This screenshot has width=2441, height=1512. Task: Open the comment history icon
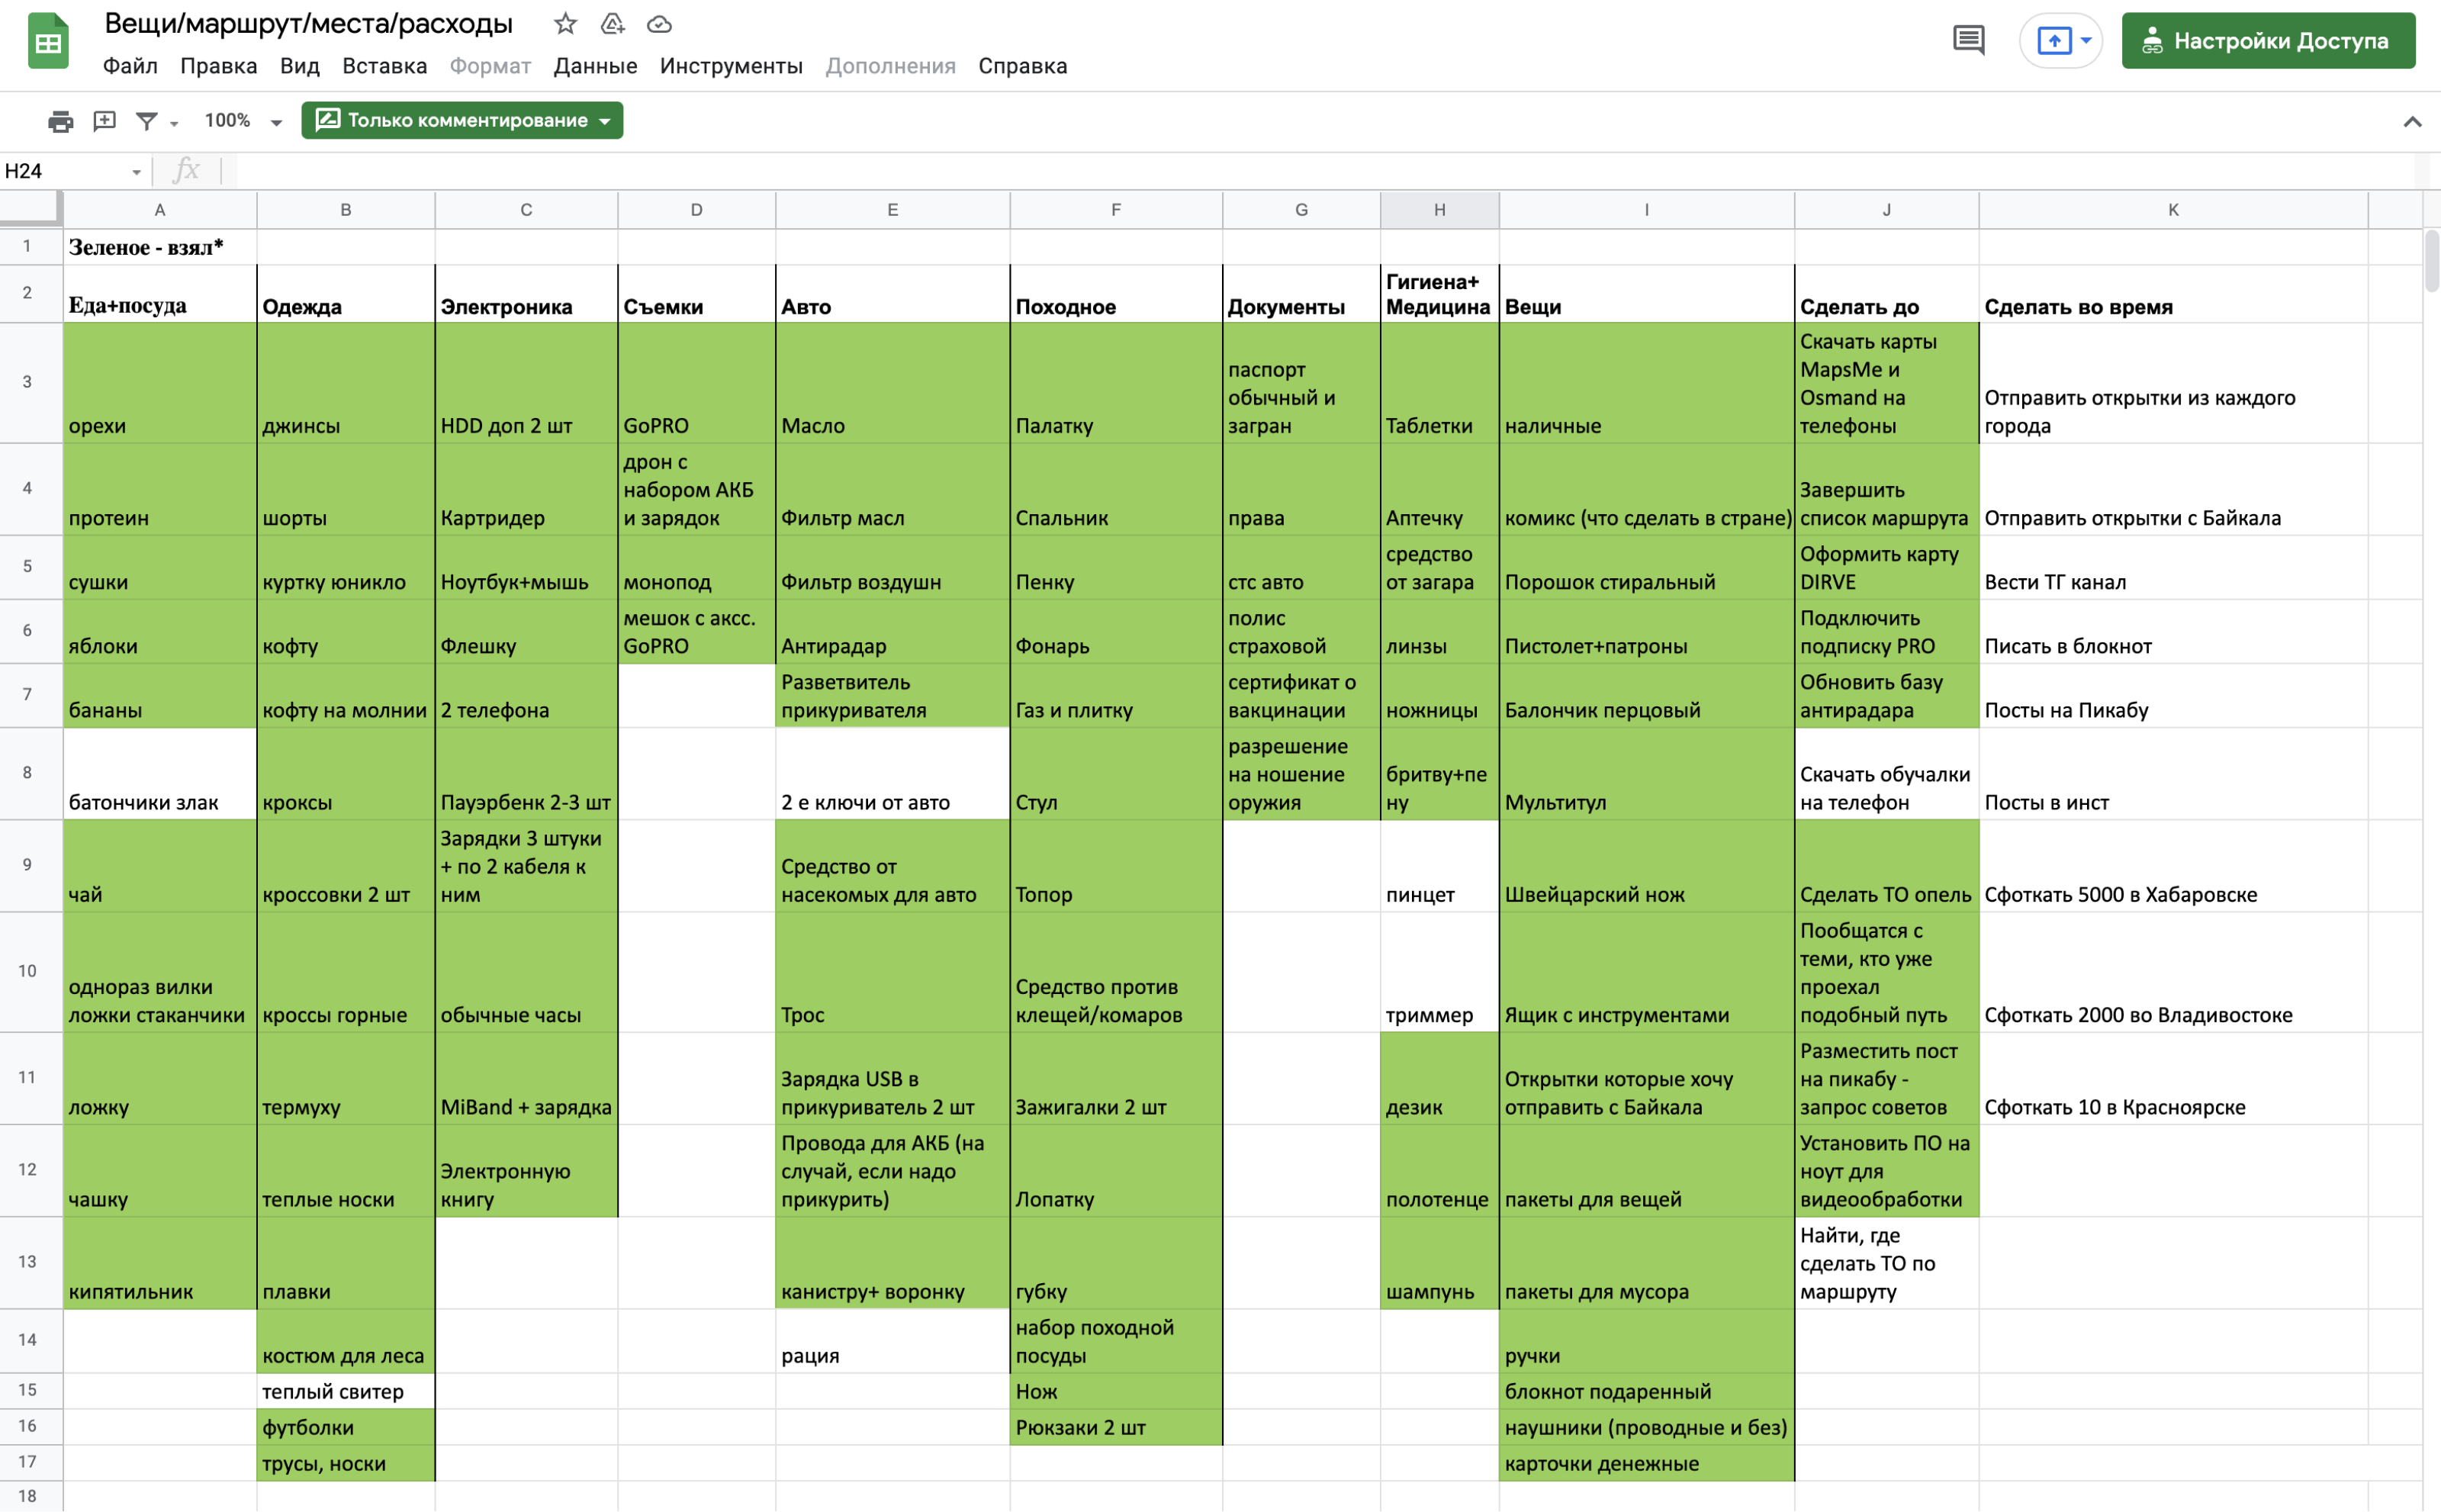tap(1968, 41)
